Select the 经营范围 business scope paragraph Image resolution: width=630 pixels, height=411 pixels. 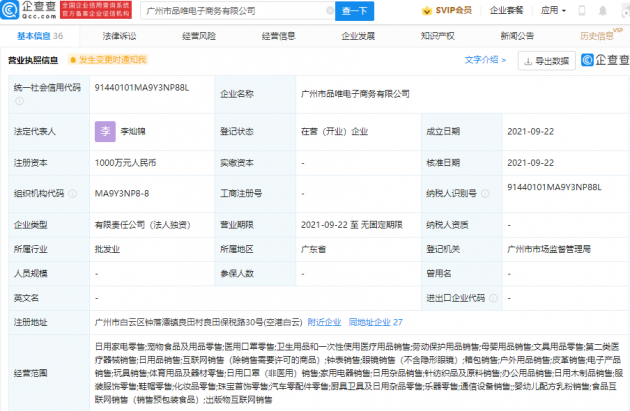pos(359,373)
